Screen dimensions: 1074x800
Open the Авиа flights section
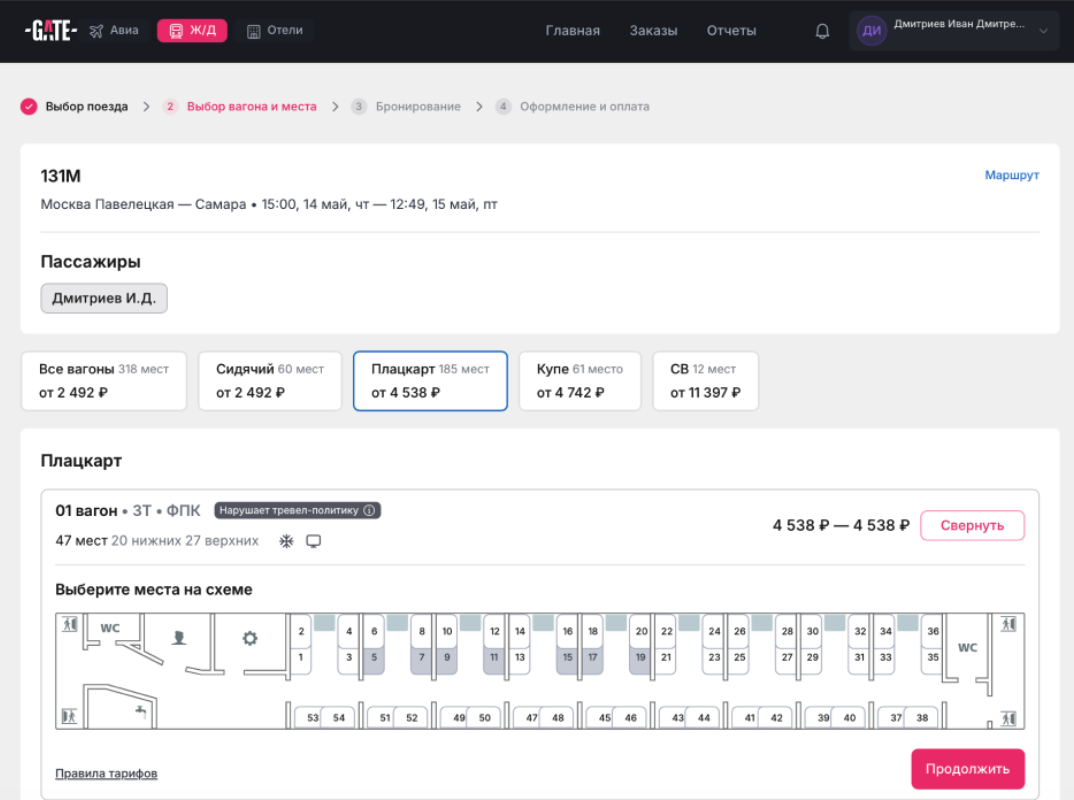point(114,31)
